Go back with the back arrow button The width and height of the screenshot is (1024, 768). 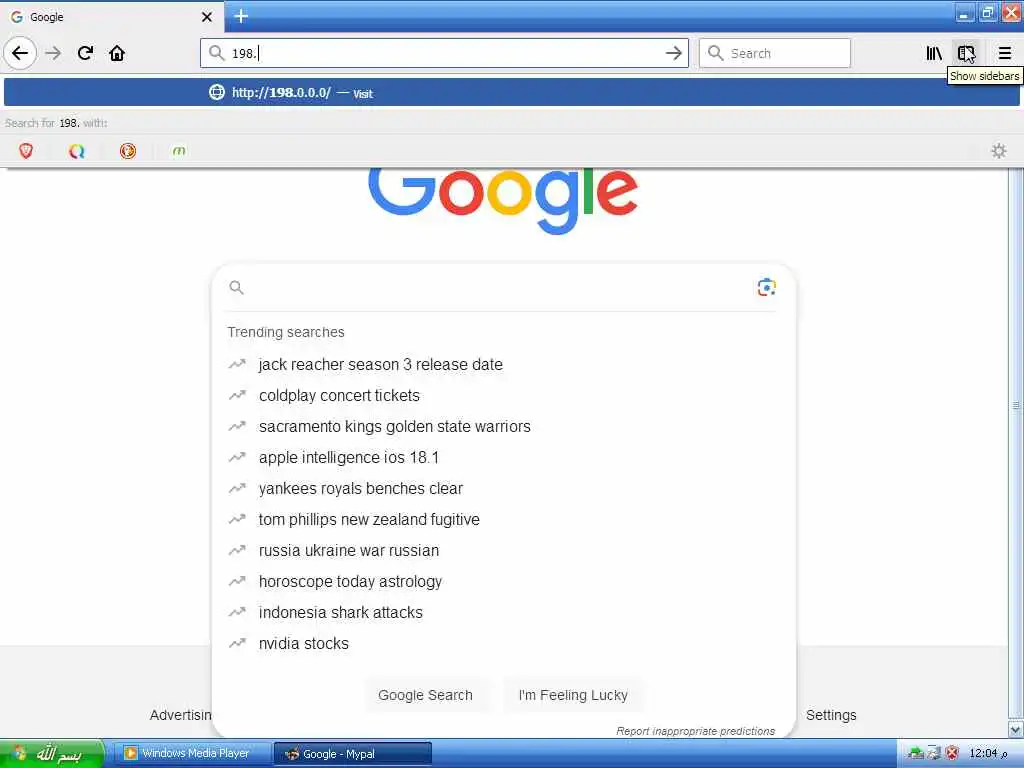(20, 53)
